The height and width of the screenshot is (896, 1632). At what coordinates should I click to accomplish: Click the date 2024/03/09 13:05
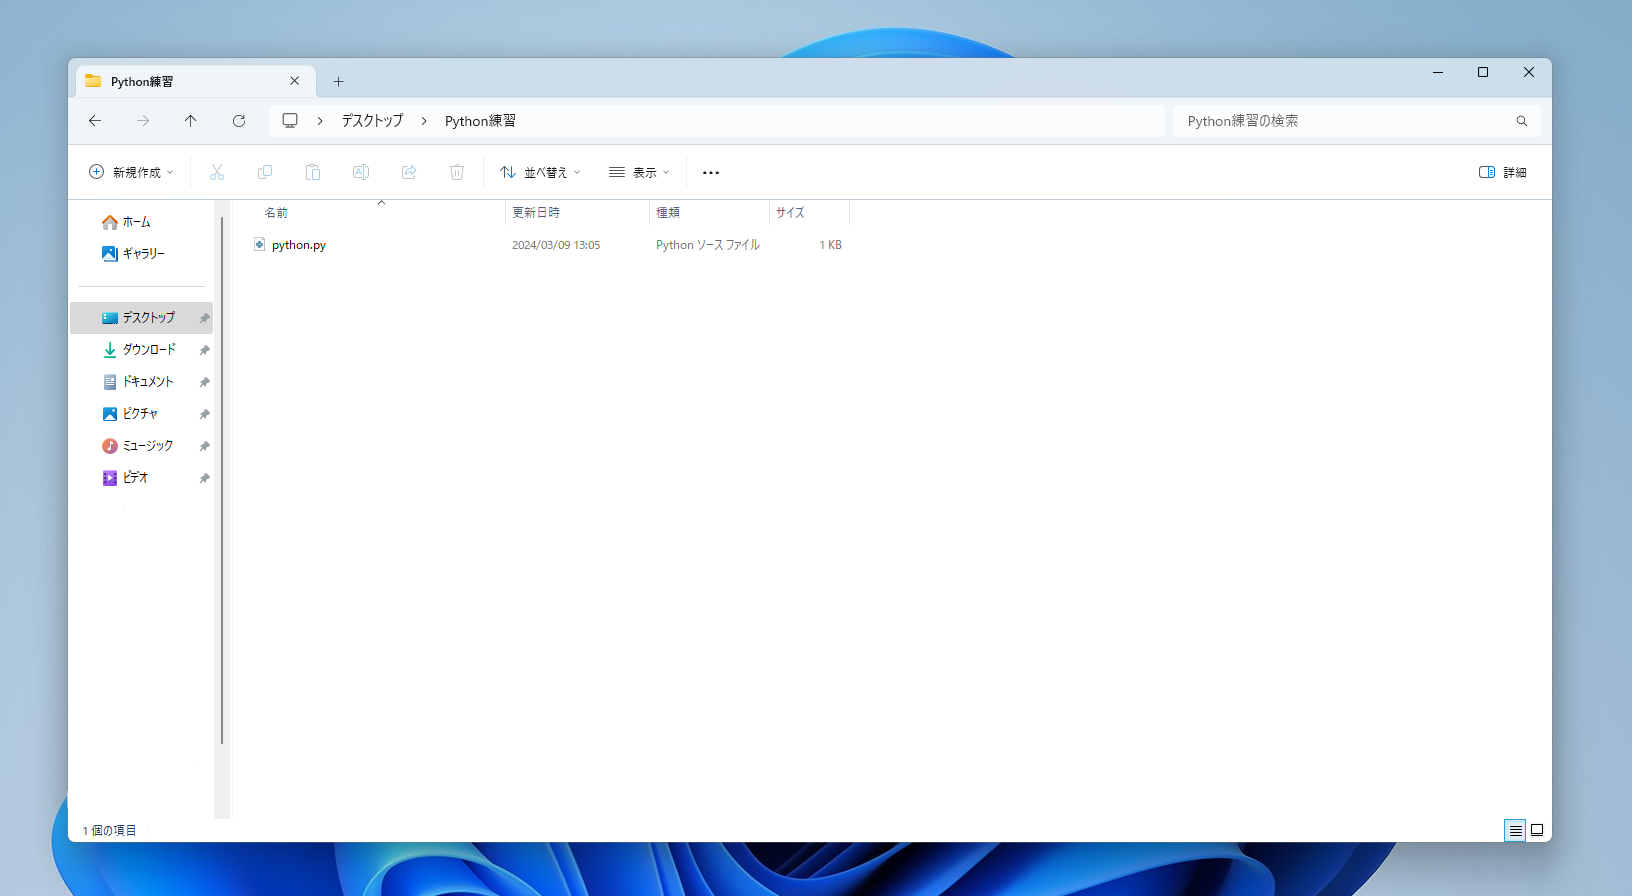[x=556, y=245]
